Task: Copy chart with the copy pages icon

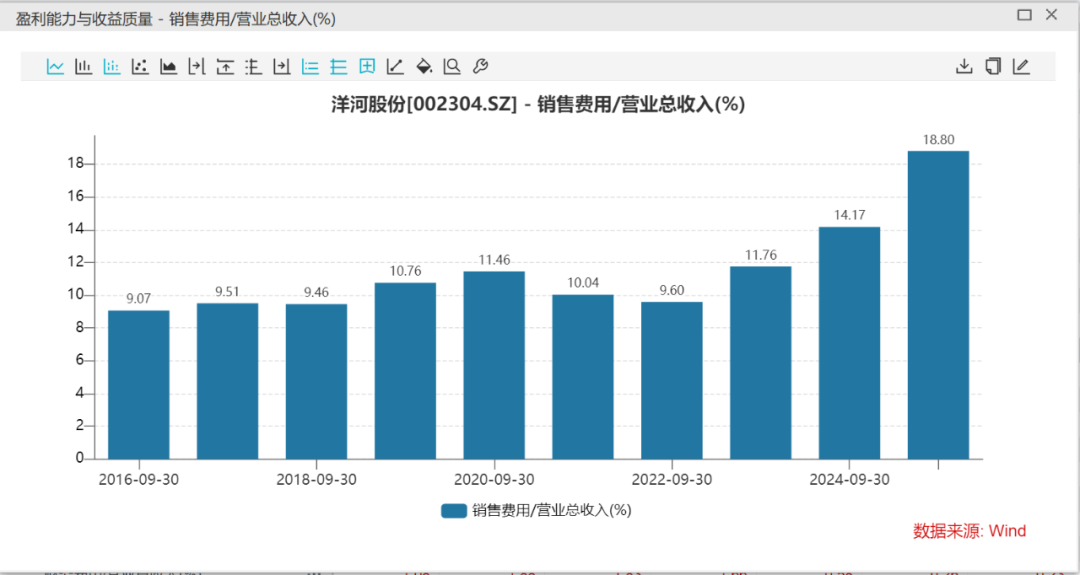Action: (993, 67)
